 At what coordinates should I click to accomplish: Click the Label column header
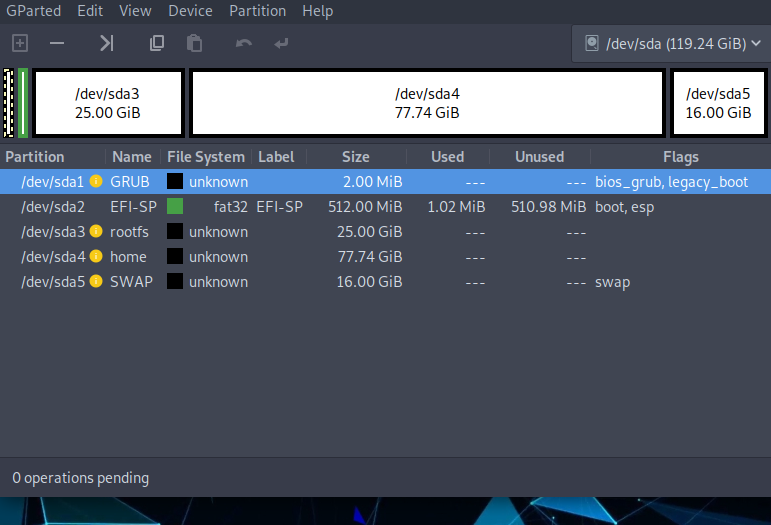point(276,157)
